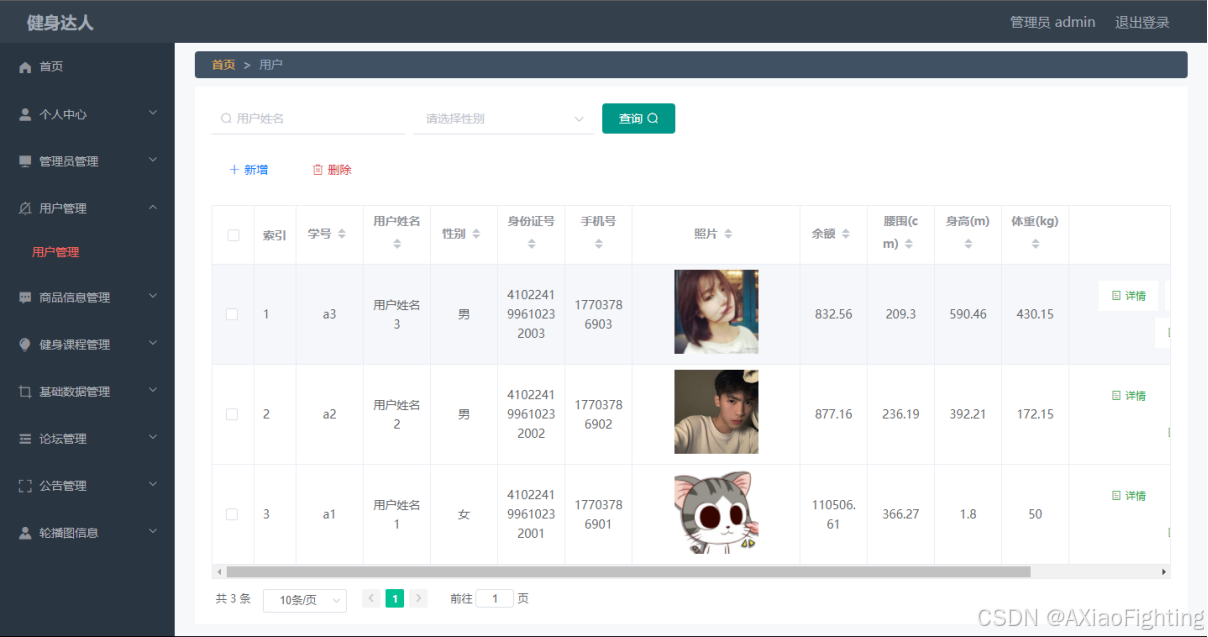Click the 前往 page number input

(x=494, y=598)
